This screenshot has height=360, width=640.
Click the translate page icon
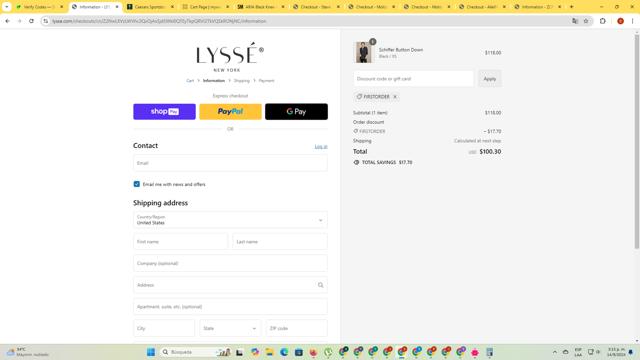tap(575, 21)
